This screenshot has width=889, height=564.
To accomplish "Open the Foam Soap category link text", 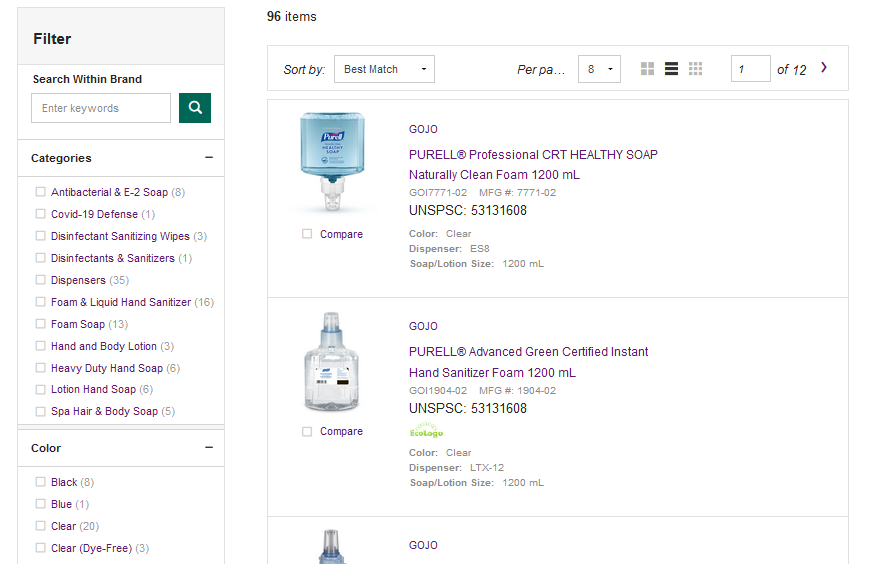I will pos(78,324).
